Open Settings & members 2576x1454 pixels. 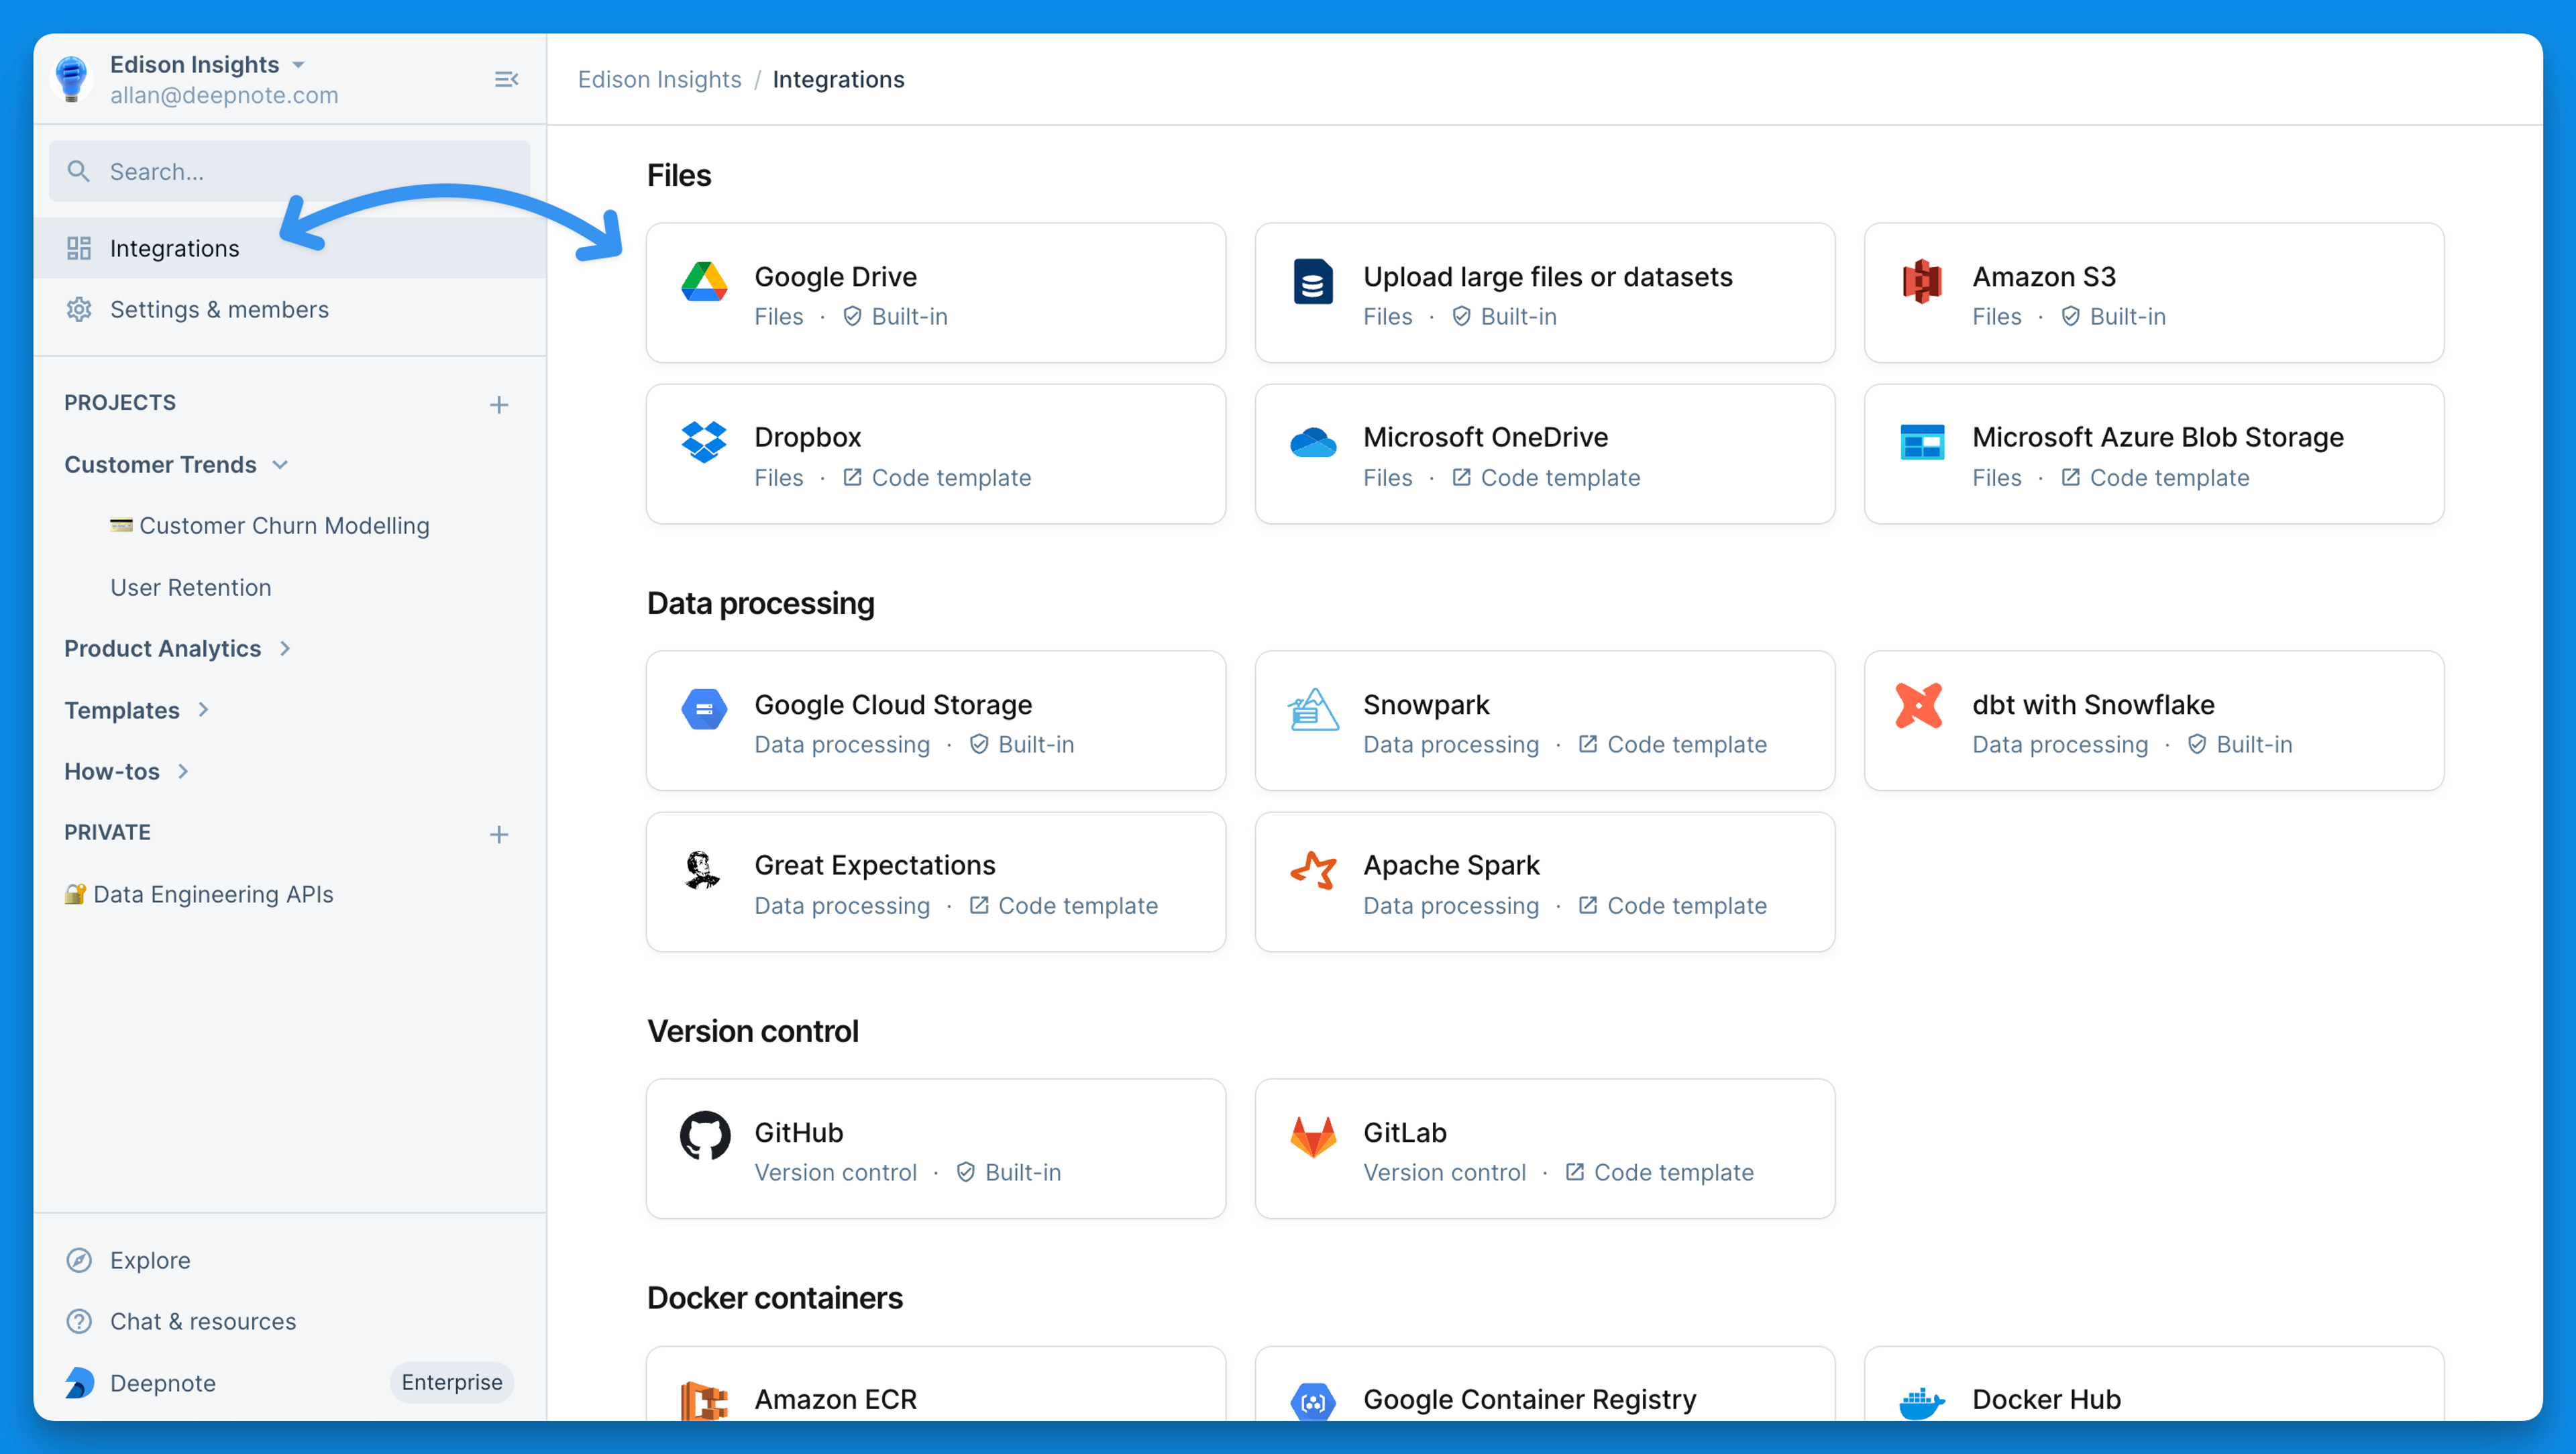pyautogui.click(x=219, y=310)
